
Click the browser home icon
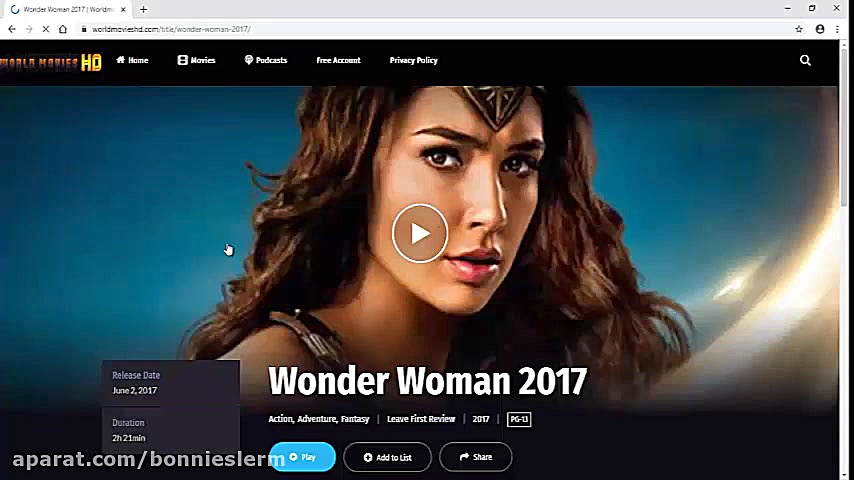pos(63,29)
